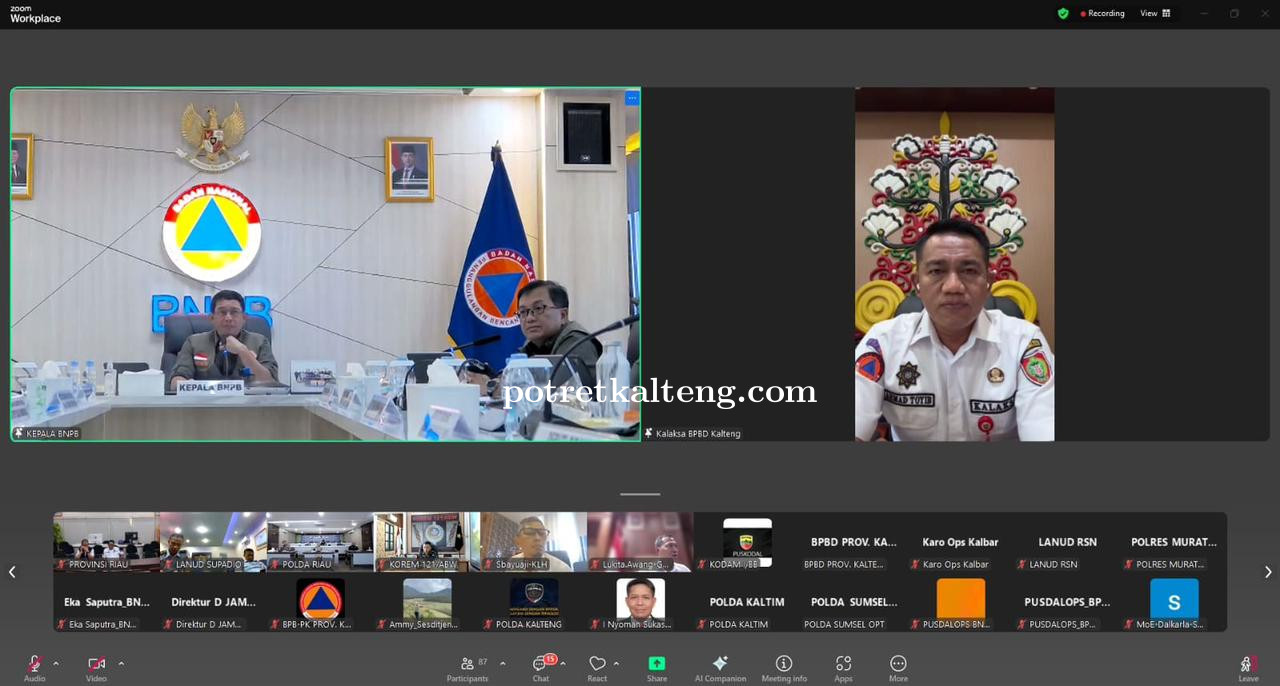Open the Apps menu

coord(843,665)
